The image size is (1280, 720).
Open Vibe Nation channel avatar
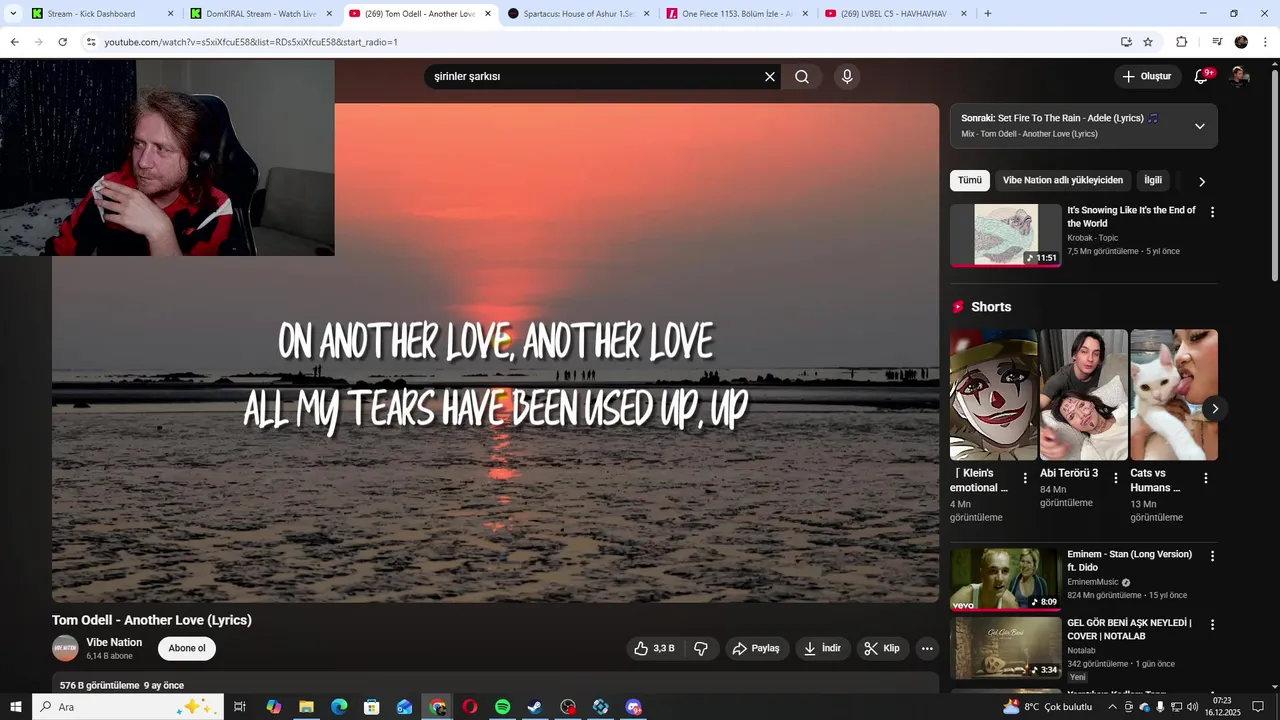[65, 648]
